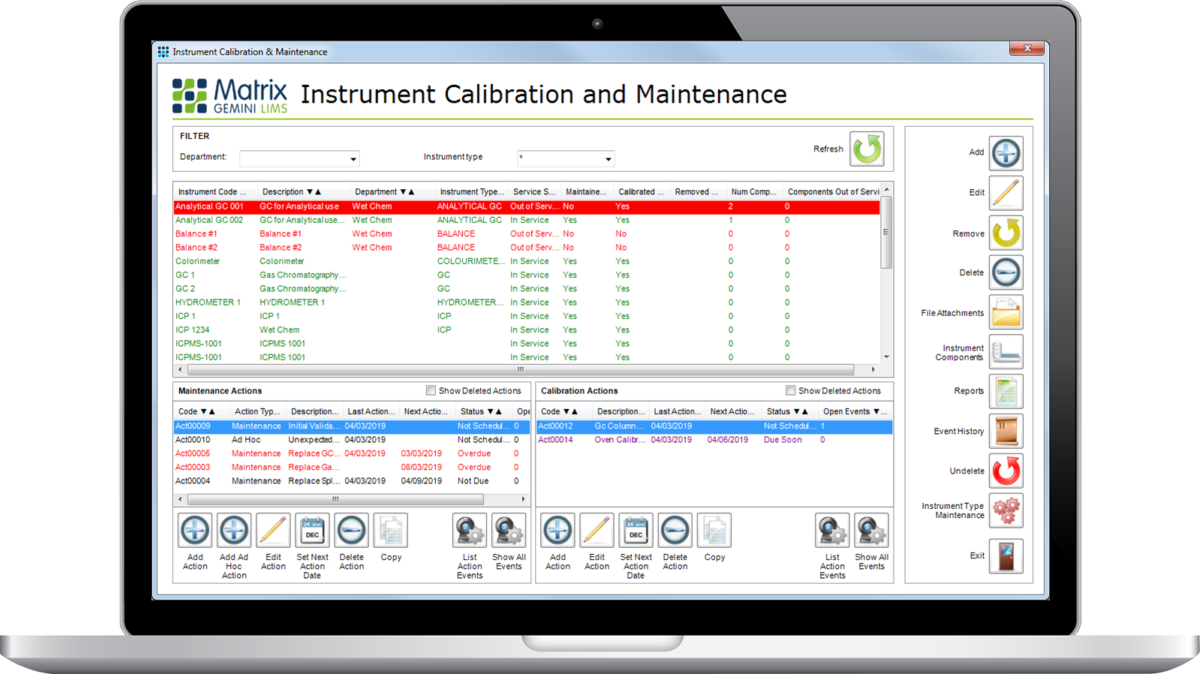Open the Department filter dropdown
1200x674 pixels.
click(353, 159)
